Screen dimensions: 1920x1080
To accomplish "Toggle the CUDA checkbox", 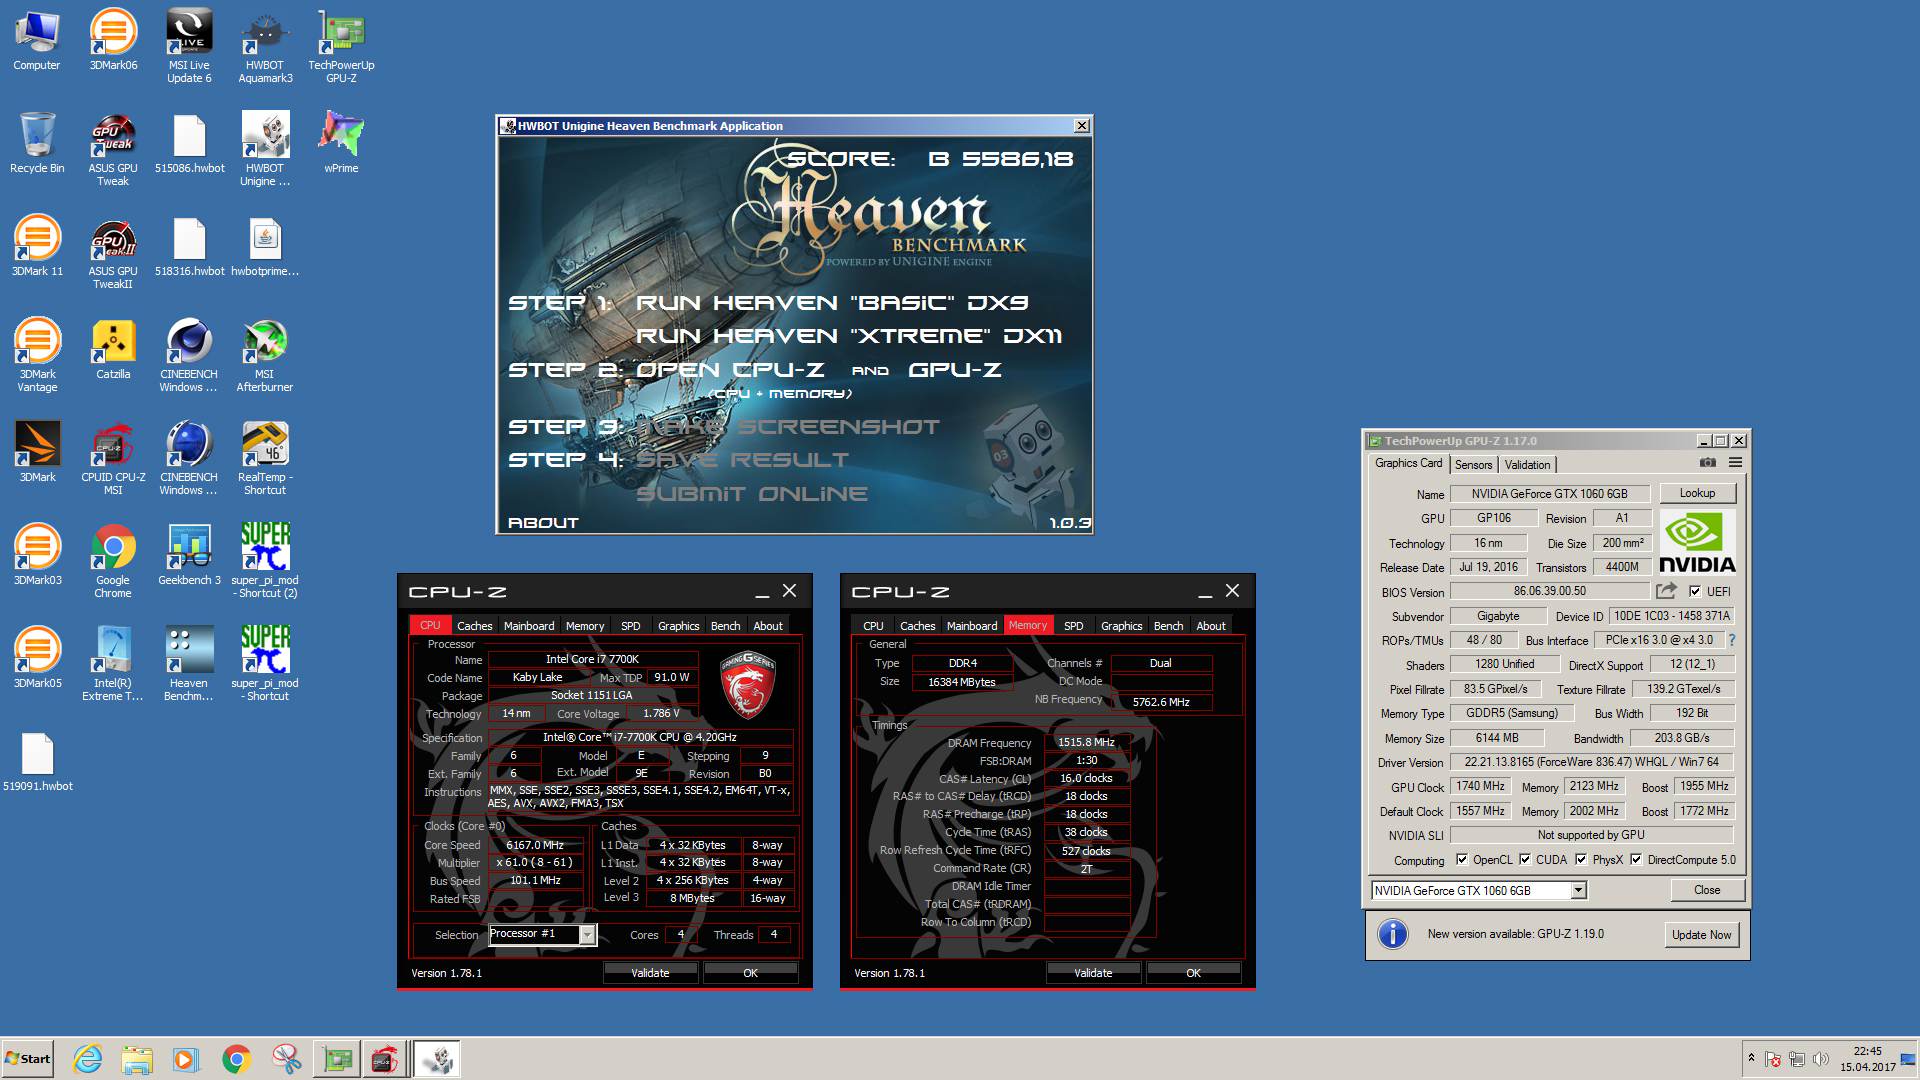I will [1525, 860].
